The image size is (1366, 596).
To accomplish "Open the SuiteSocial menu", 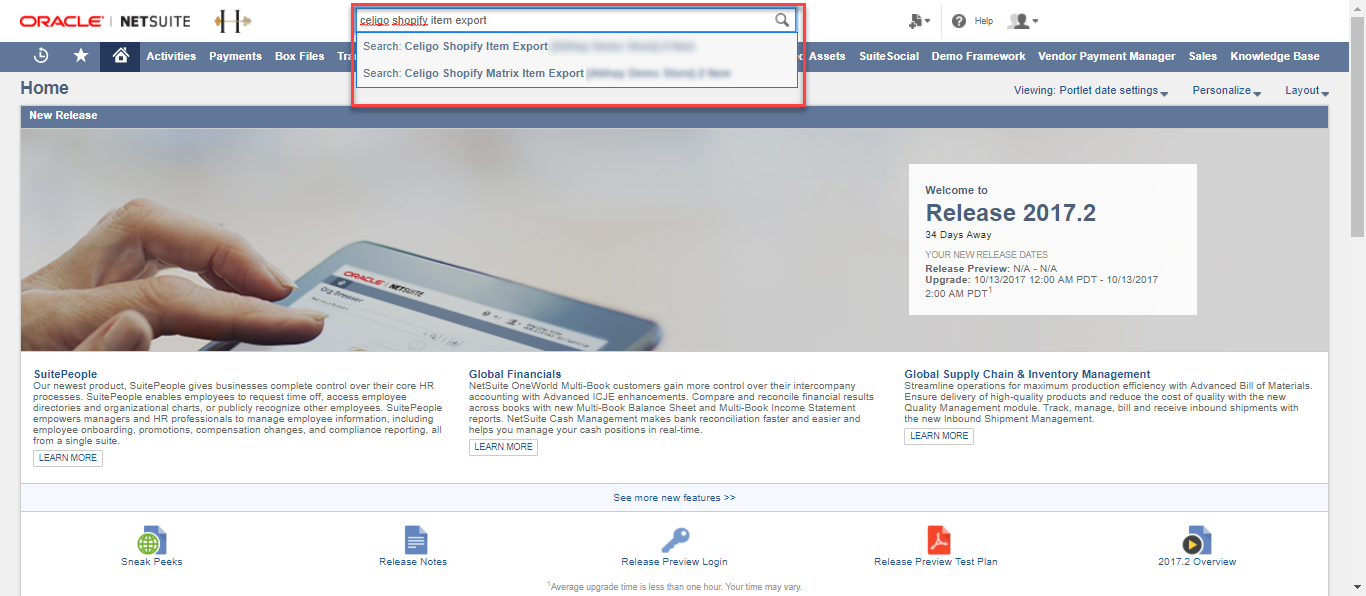I will point(889,56).
